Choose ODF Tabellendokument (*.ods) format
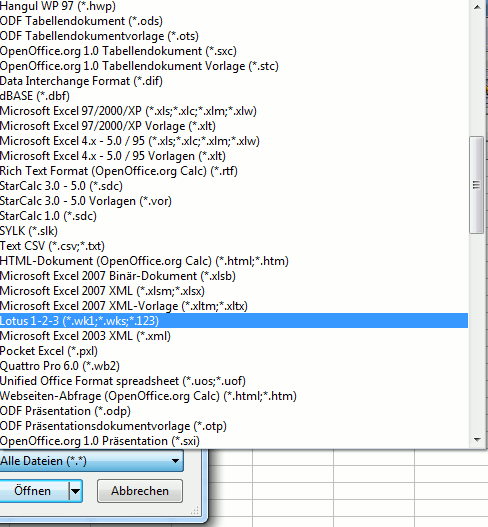Viewport: 488px width, 527px height. (x=234, y=21)
